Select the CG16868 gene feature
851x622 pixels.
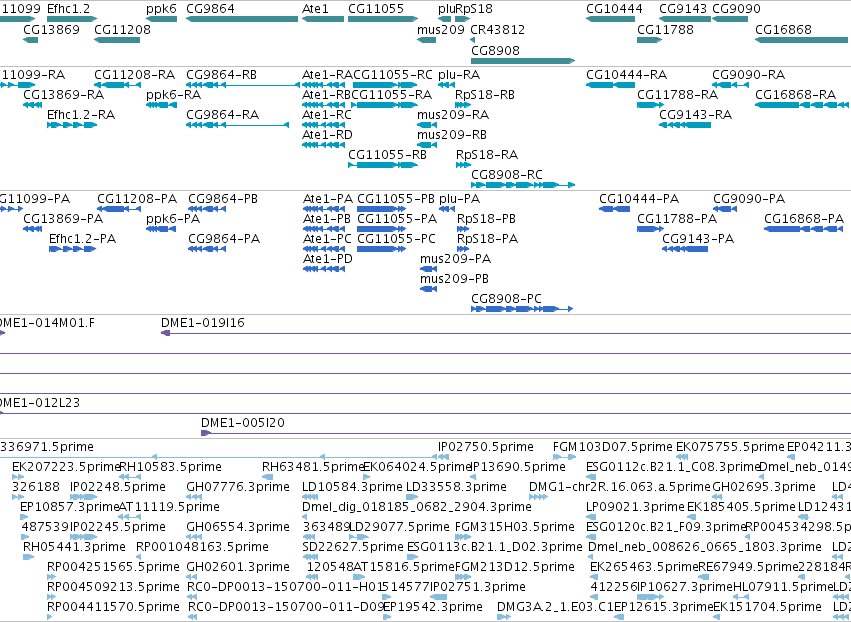point(801,40)
